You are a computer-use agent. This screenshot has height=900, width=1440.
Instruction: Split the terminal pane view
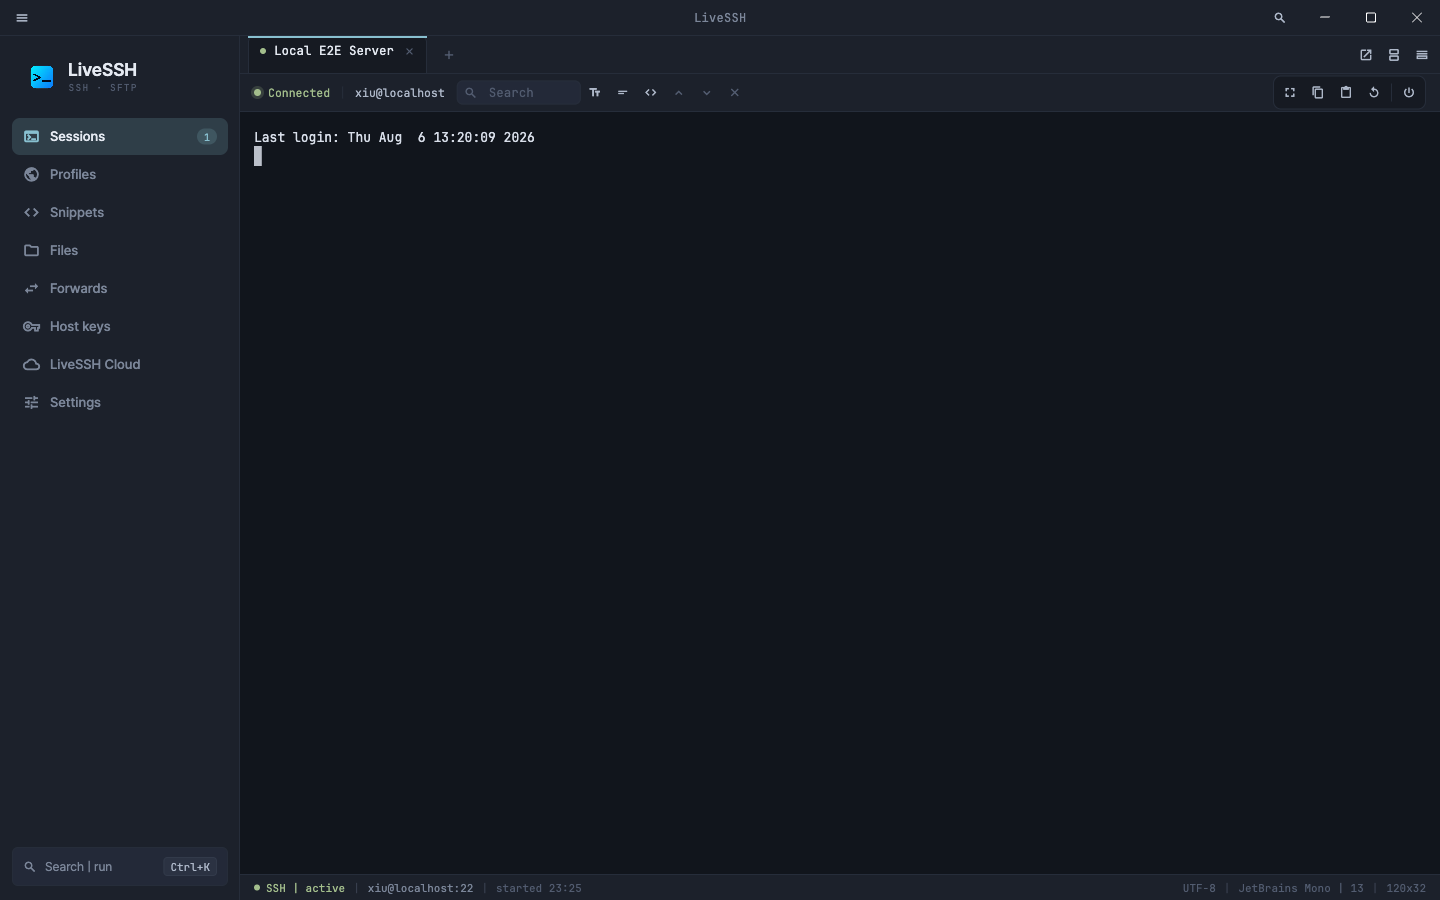pos(1394,55)
